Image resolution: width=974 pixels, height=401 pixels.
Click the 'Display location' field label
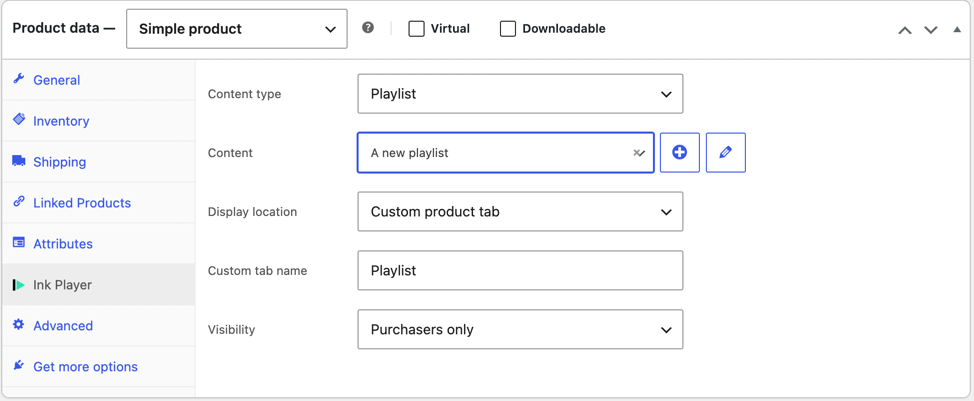(x=252, y=212)
